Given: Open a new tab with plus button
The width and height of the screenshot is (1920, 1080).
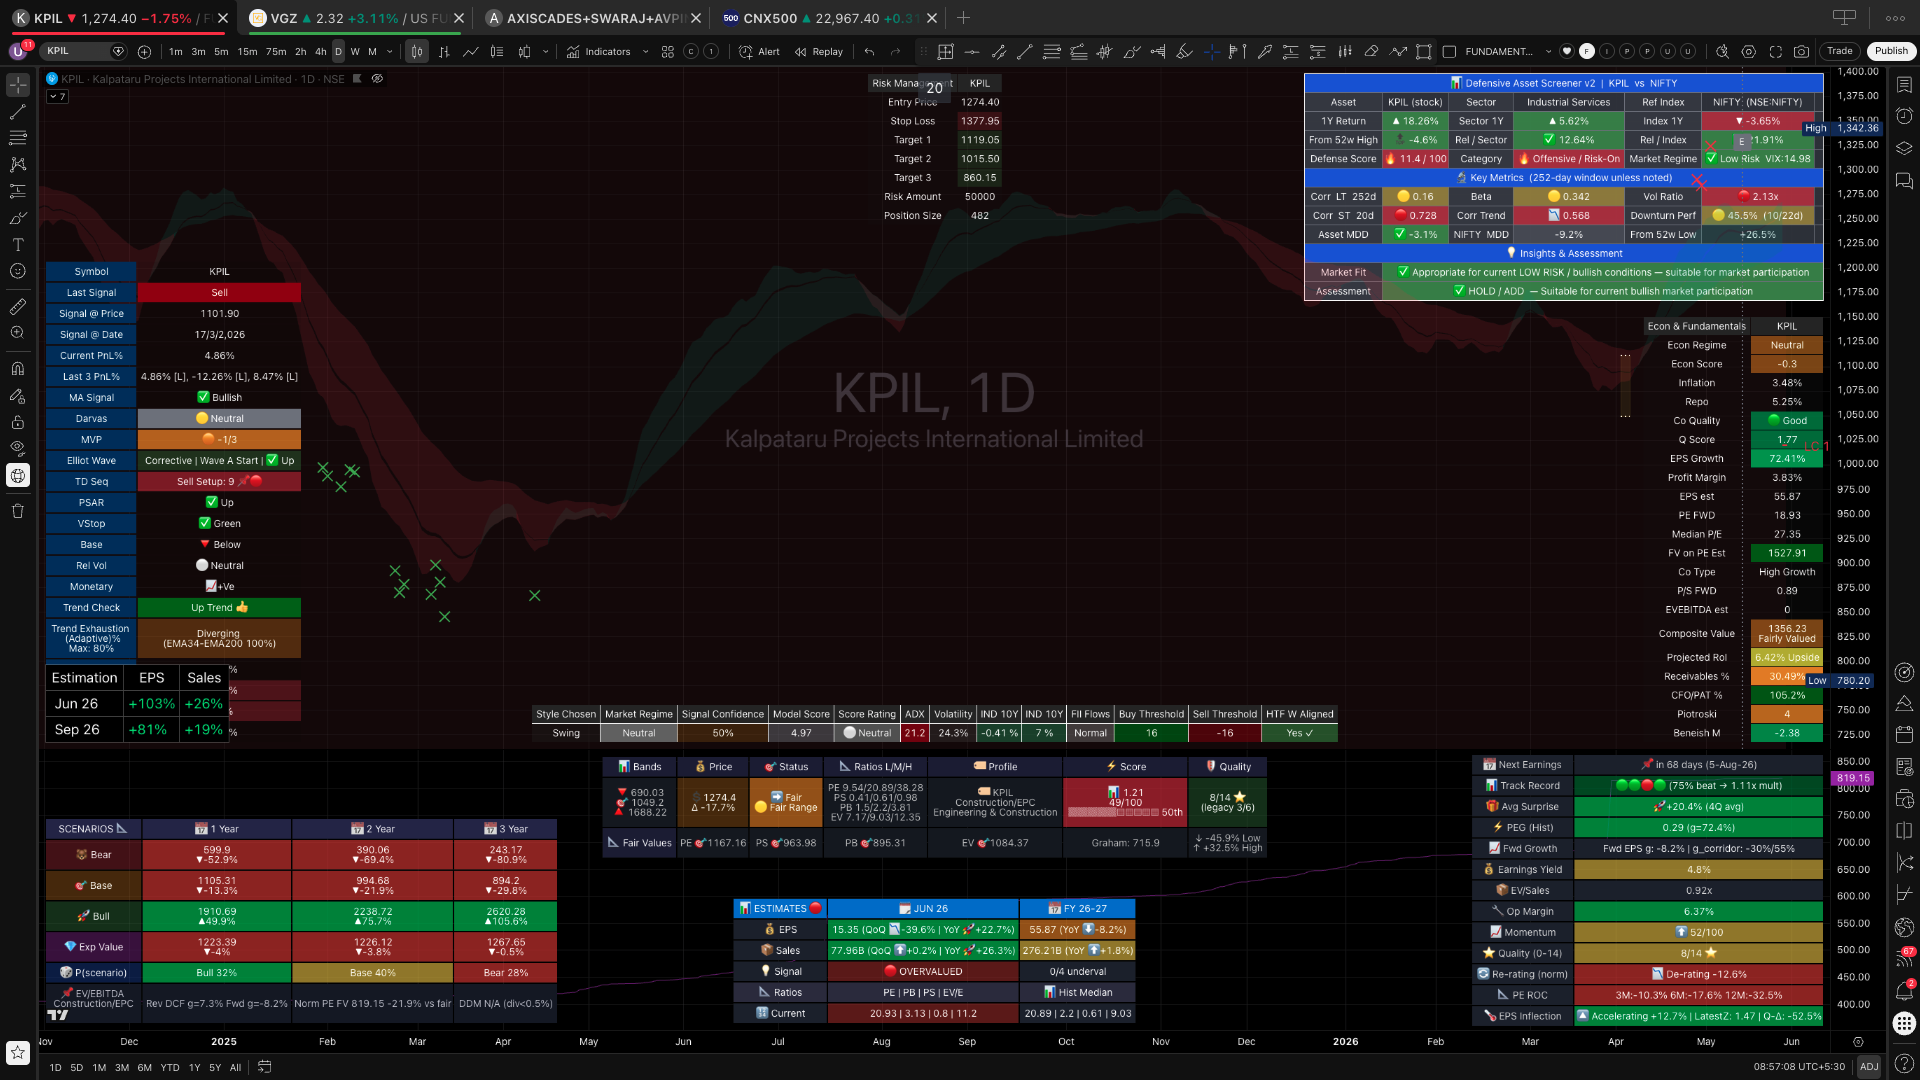Looking at the screenshot, I should (x=963, y=17).
